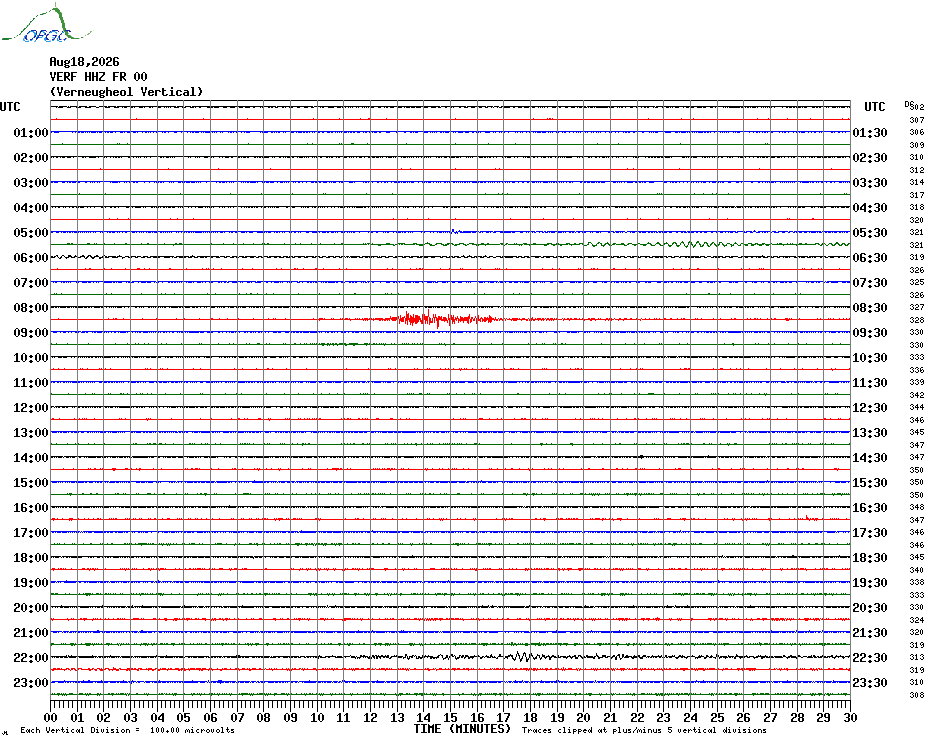This screenshot has height=744, width=930.
Task: Click the 10:00 hour label
Action: (31, 358)
